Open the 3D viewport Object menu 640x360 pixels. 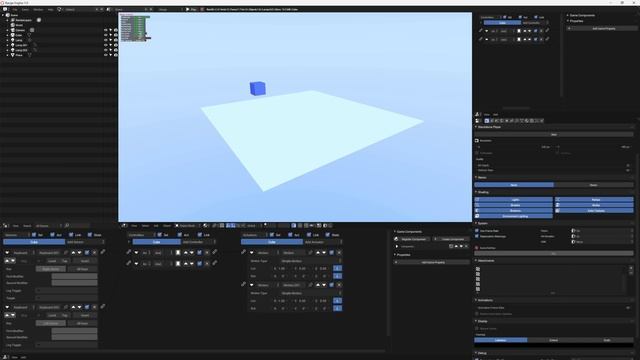click(x=167, y=225)
